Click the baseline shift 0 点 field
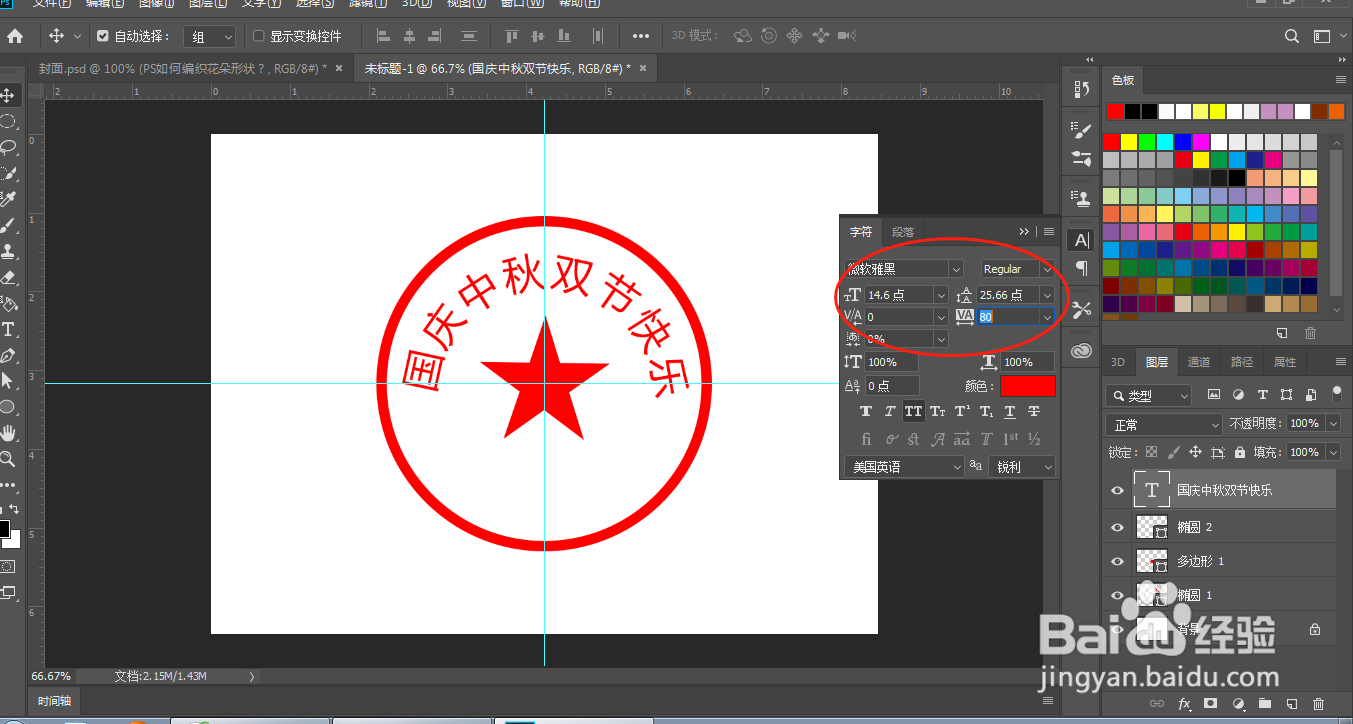1353x724 pixels. (x=891, y=386)
